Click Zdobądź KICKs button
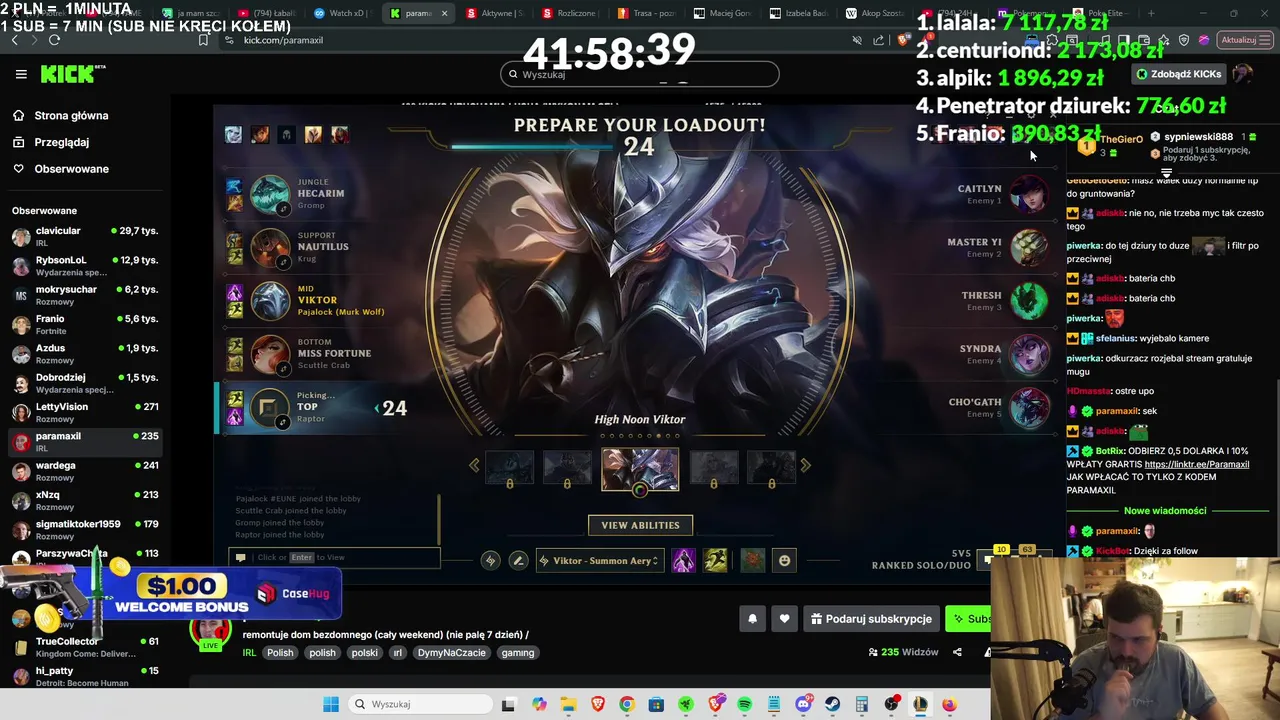Screen dimensions: 1280x720 [1178, 74]
